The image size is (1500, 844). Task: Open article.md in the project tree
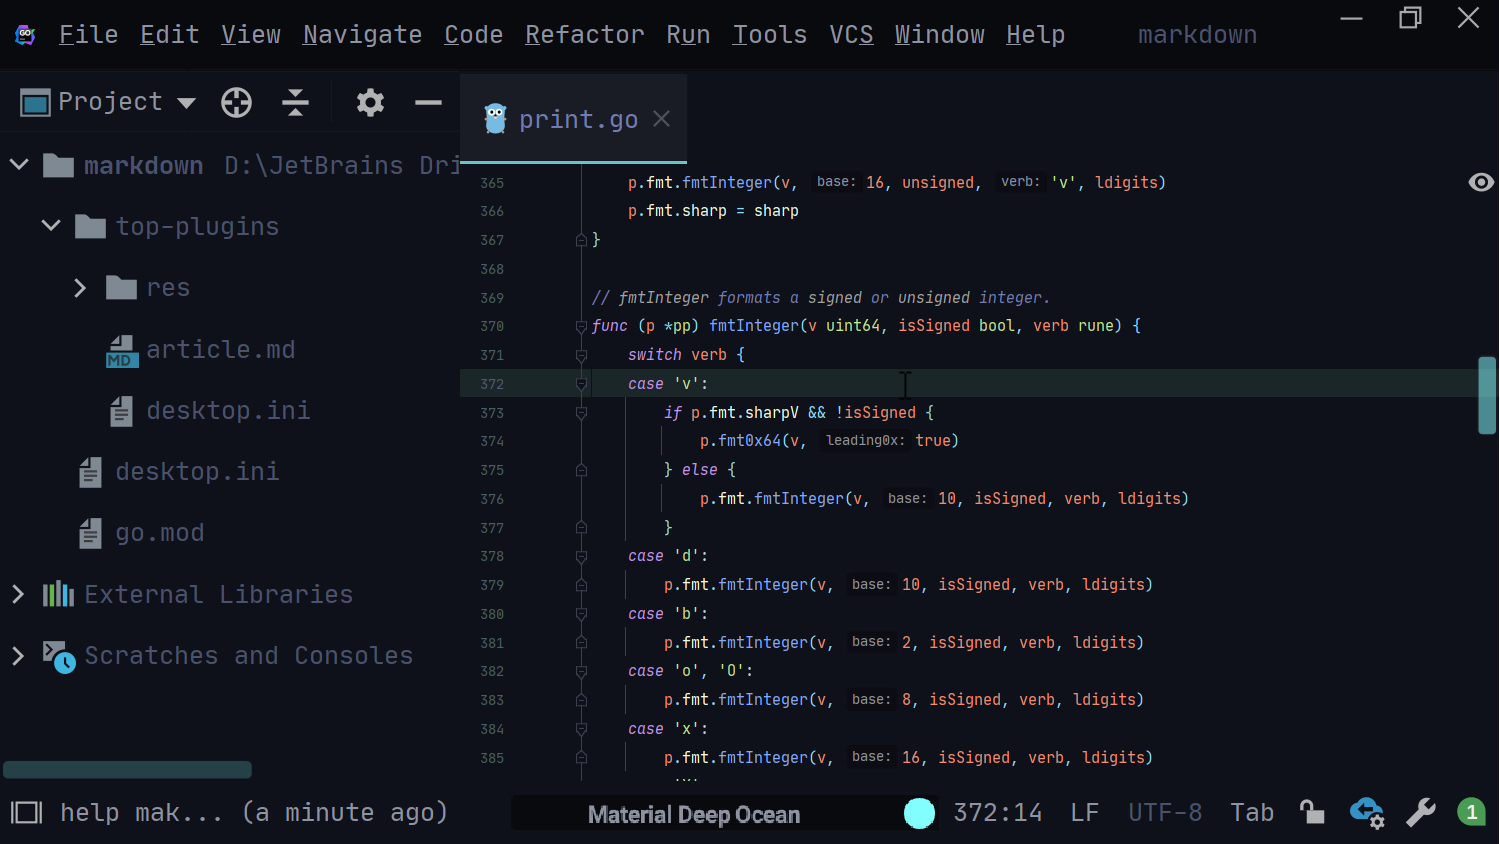[x=220, y=350]
